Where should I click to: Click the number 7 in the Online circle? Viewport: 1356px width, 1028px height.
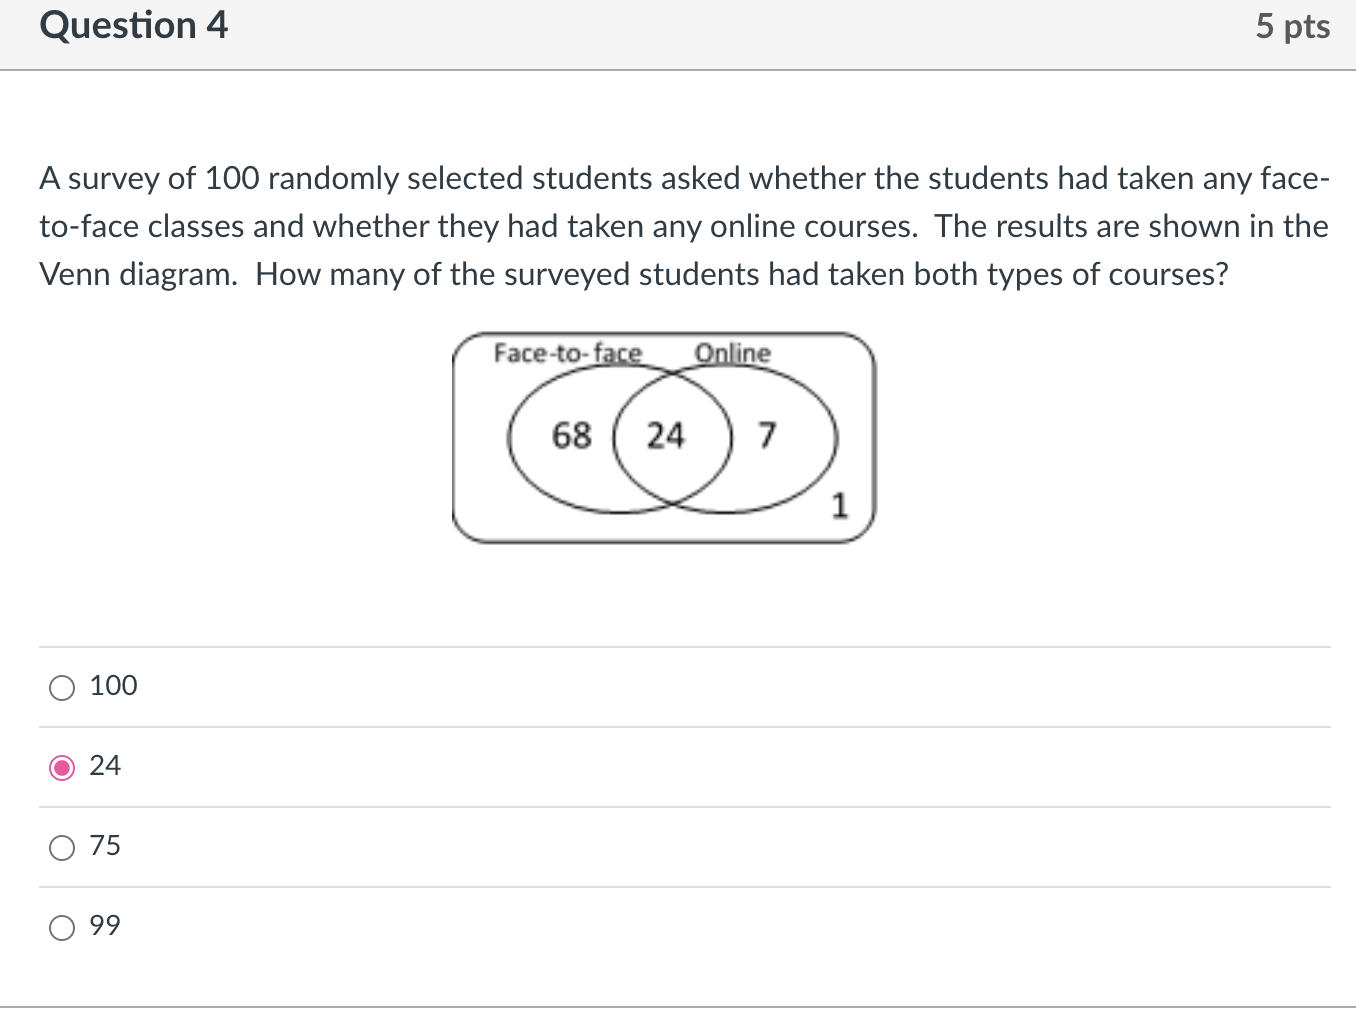pyautogui.click(x=766, y=436)
